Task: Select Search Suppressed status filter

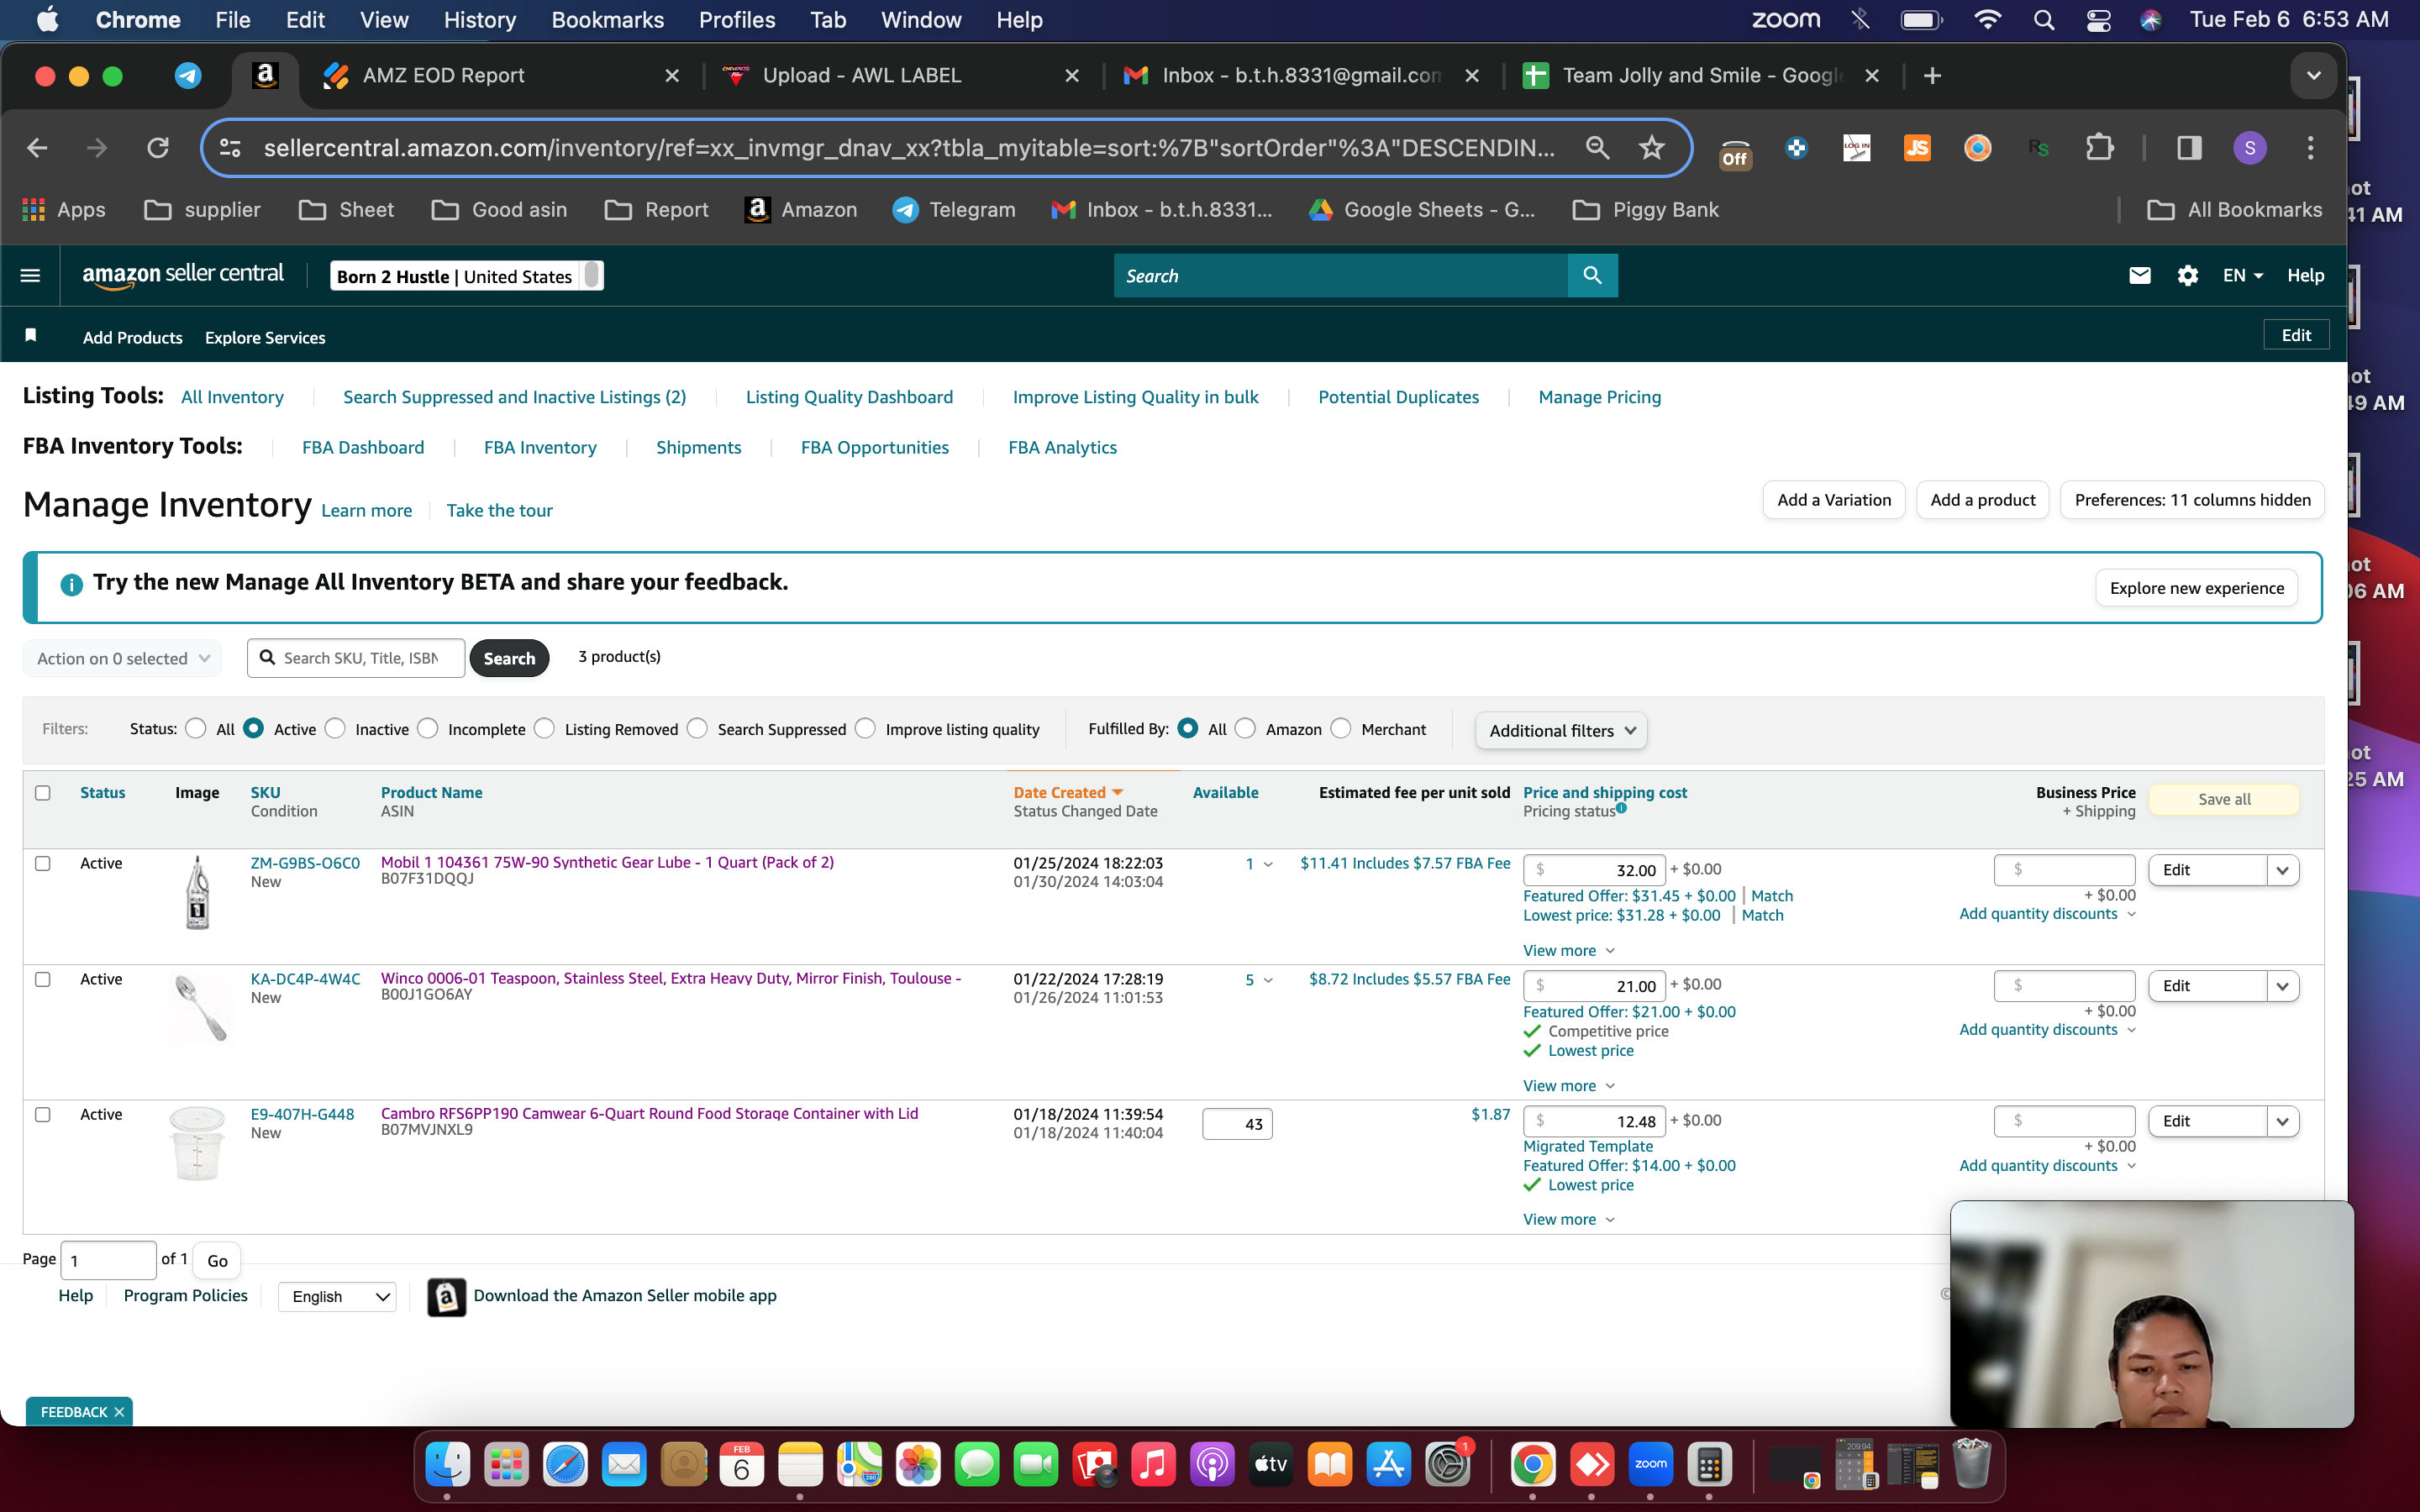Action: [x=697, y=729]
